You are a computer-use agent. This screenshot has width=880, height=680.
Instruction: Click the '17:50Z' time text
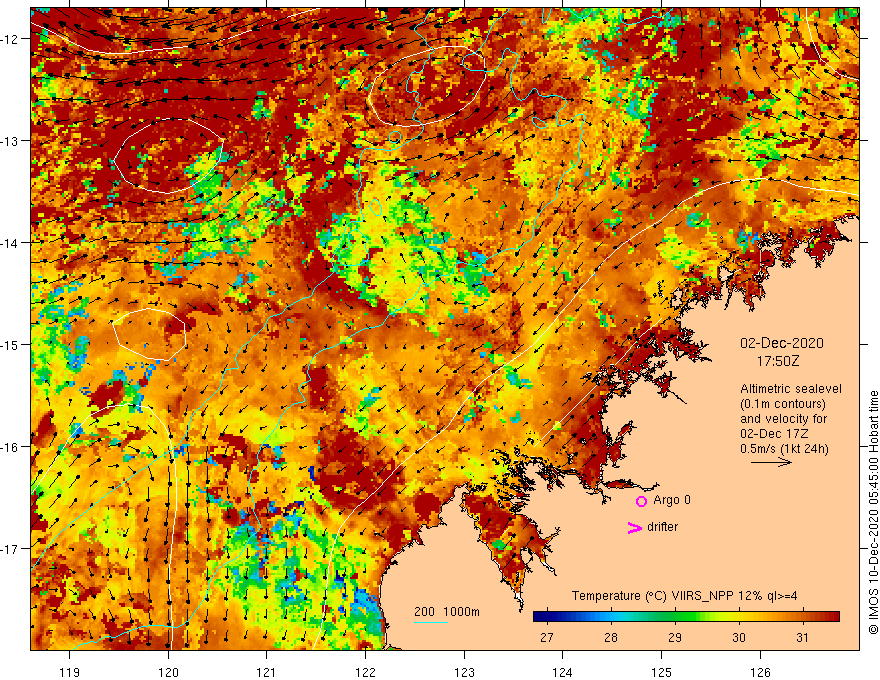[777, 361]
